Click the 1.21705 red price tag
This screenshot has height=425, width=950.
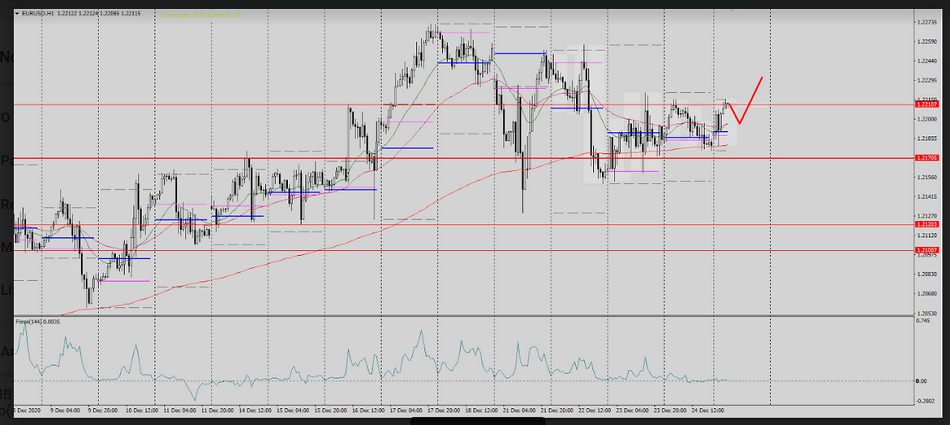pos(928,158)
